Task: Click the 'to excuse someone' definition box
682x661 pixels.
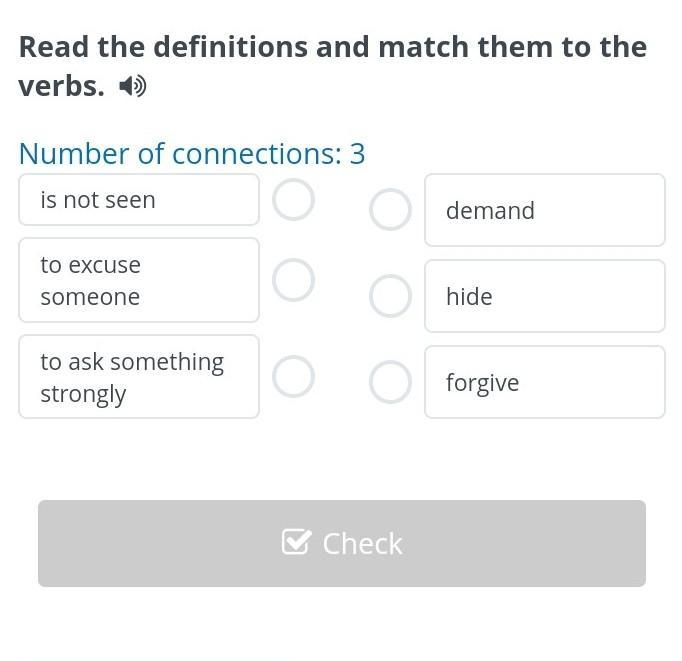Action: [x=139, y=280]
